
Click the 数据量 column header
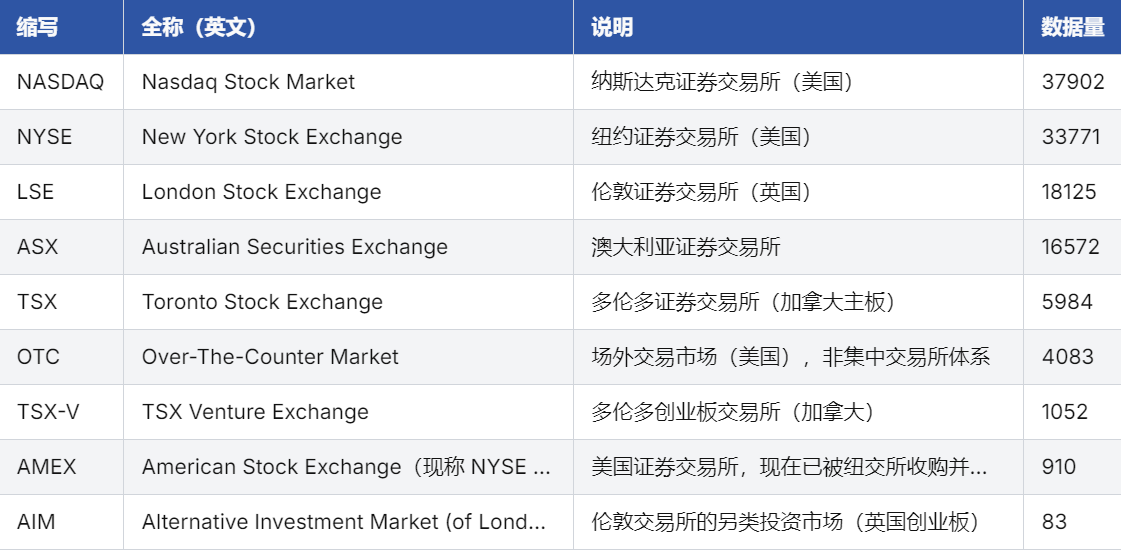1072,27
